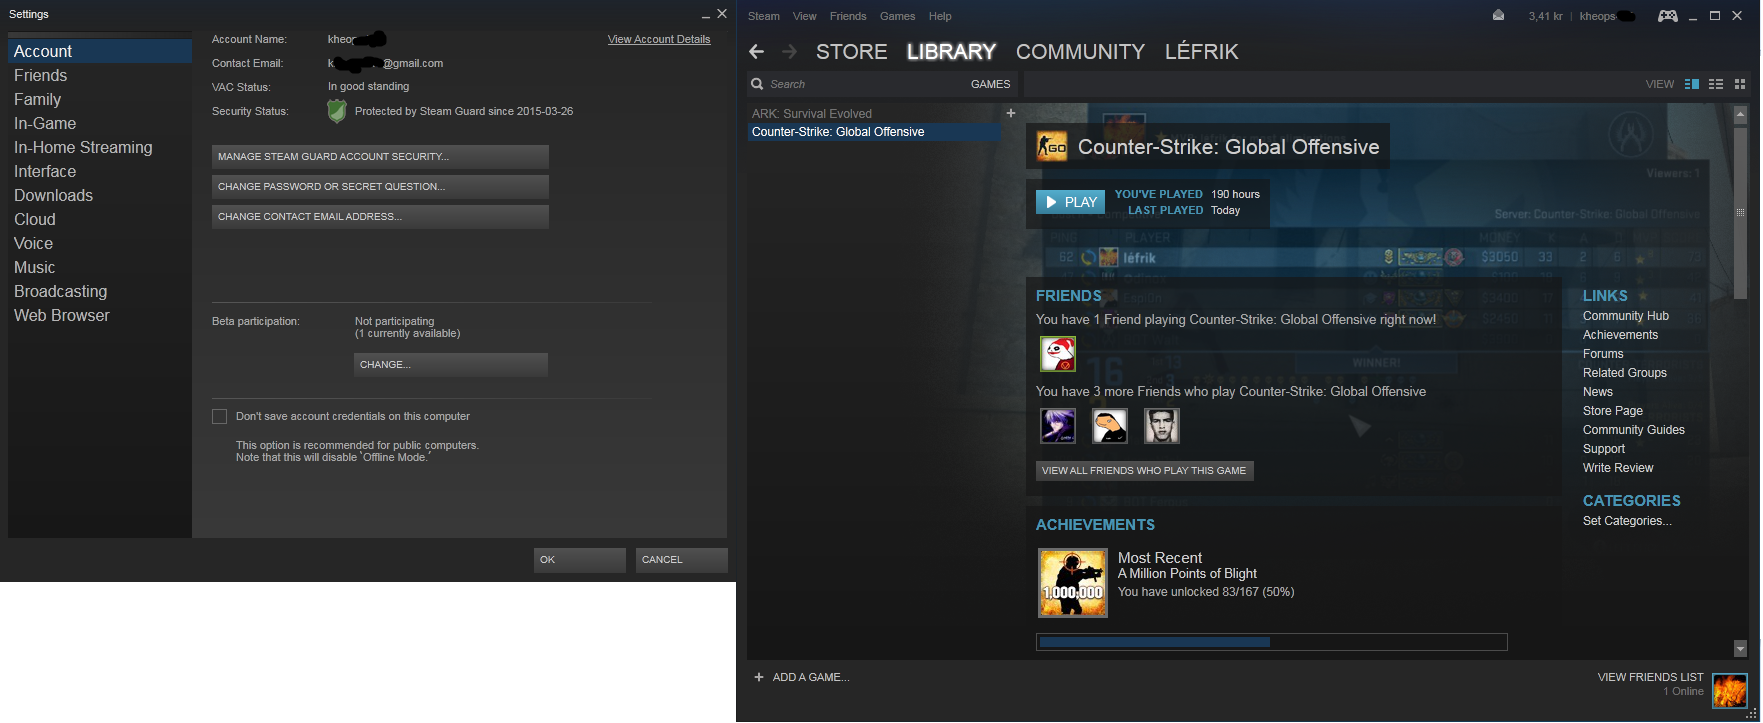Select Family in Settings sidebar
1763x723 pixels.
tap(100, 99)
